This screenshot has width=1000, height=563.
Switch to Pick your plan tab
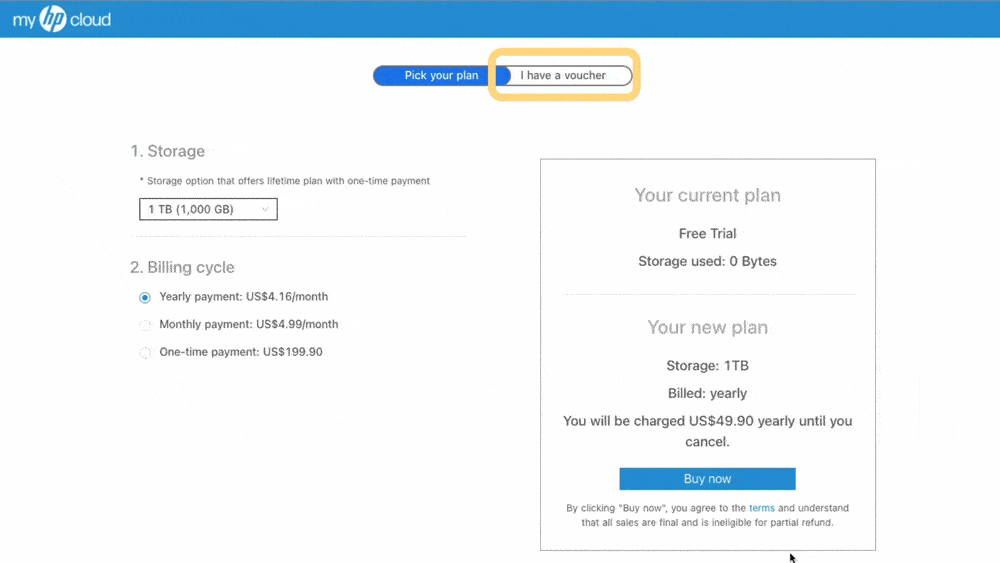[441, 75]
